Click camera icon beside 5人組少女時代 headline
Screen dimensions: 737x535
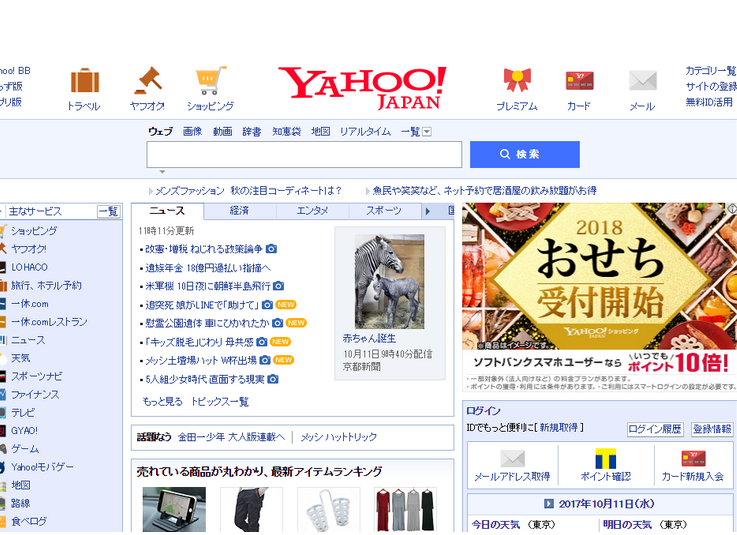click(273, 379)
